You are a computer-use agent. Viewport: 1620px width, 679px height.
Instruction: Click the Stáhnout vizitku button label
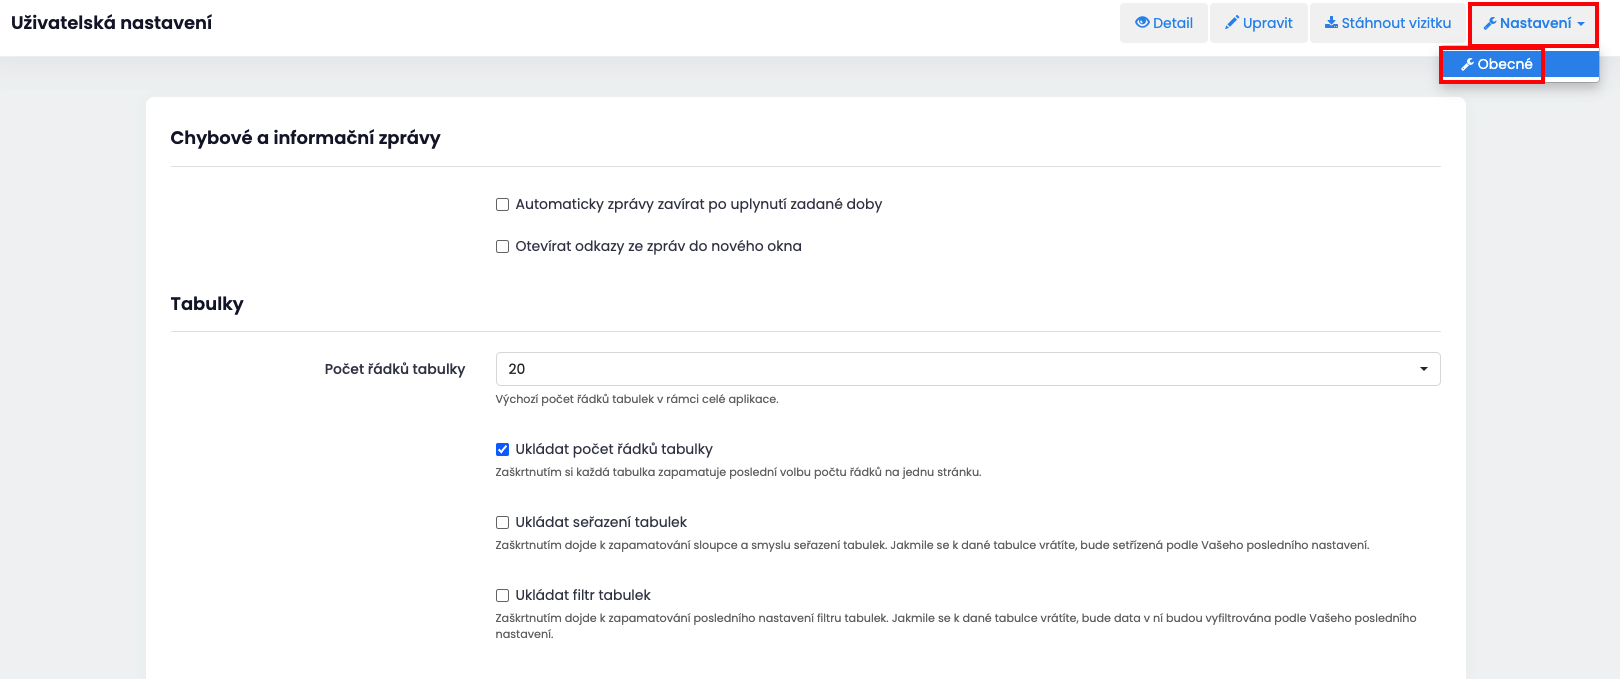1396,23
